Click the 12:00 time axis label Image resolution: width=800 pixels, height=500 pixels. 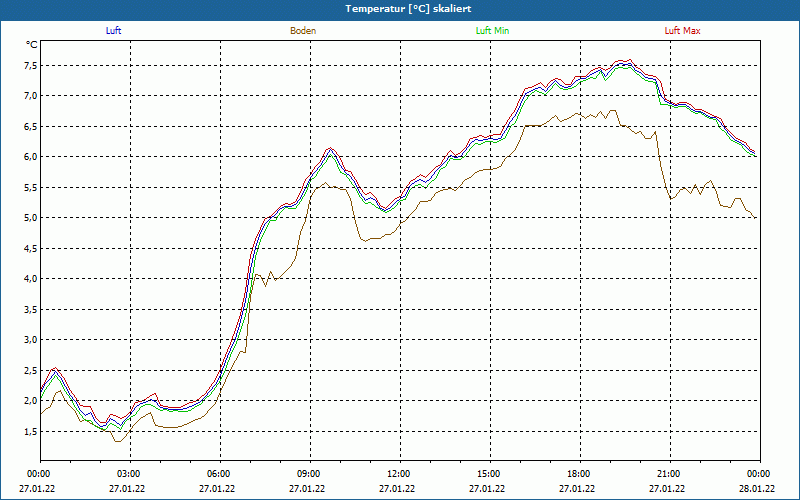[x=399, y=474]
